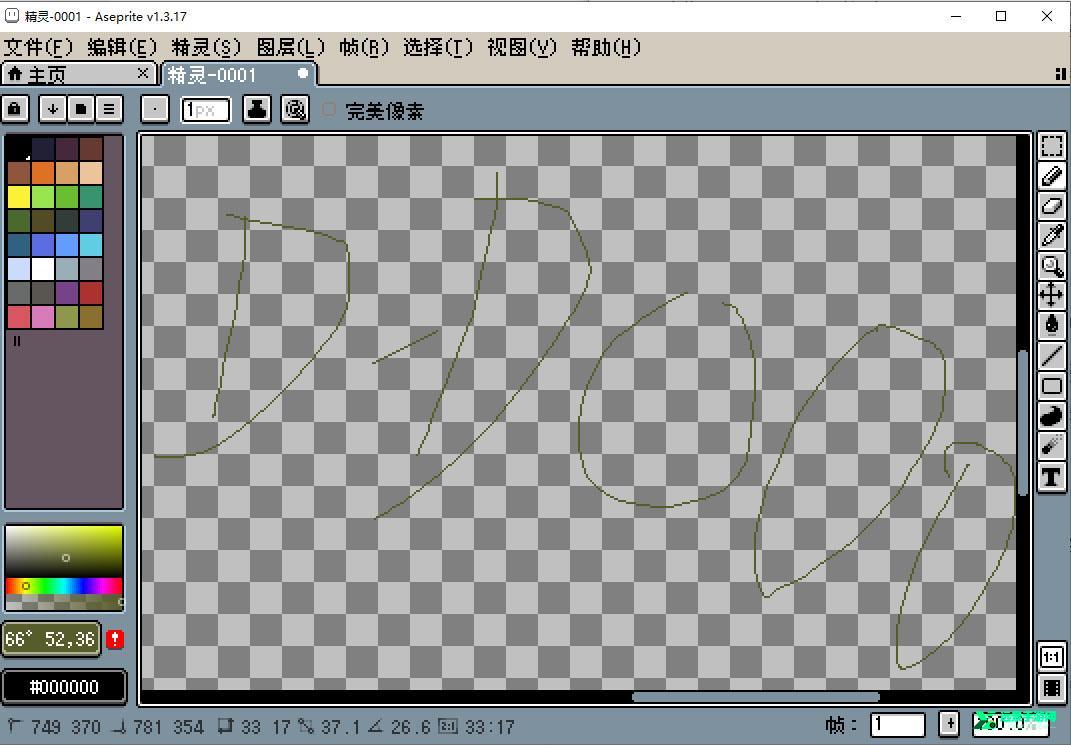1071x745 pixels.
Task: Select the move tool
Action: click(1052, 296)
